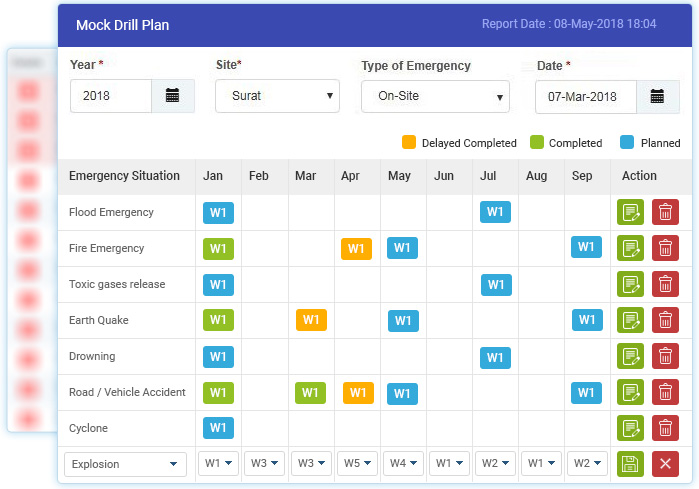The height and width of the screenshot is (489, 699).
Task: Open the W5 week dropdown under Apr
Action: [357, 464]
